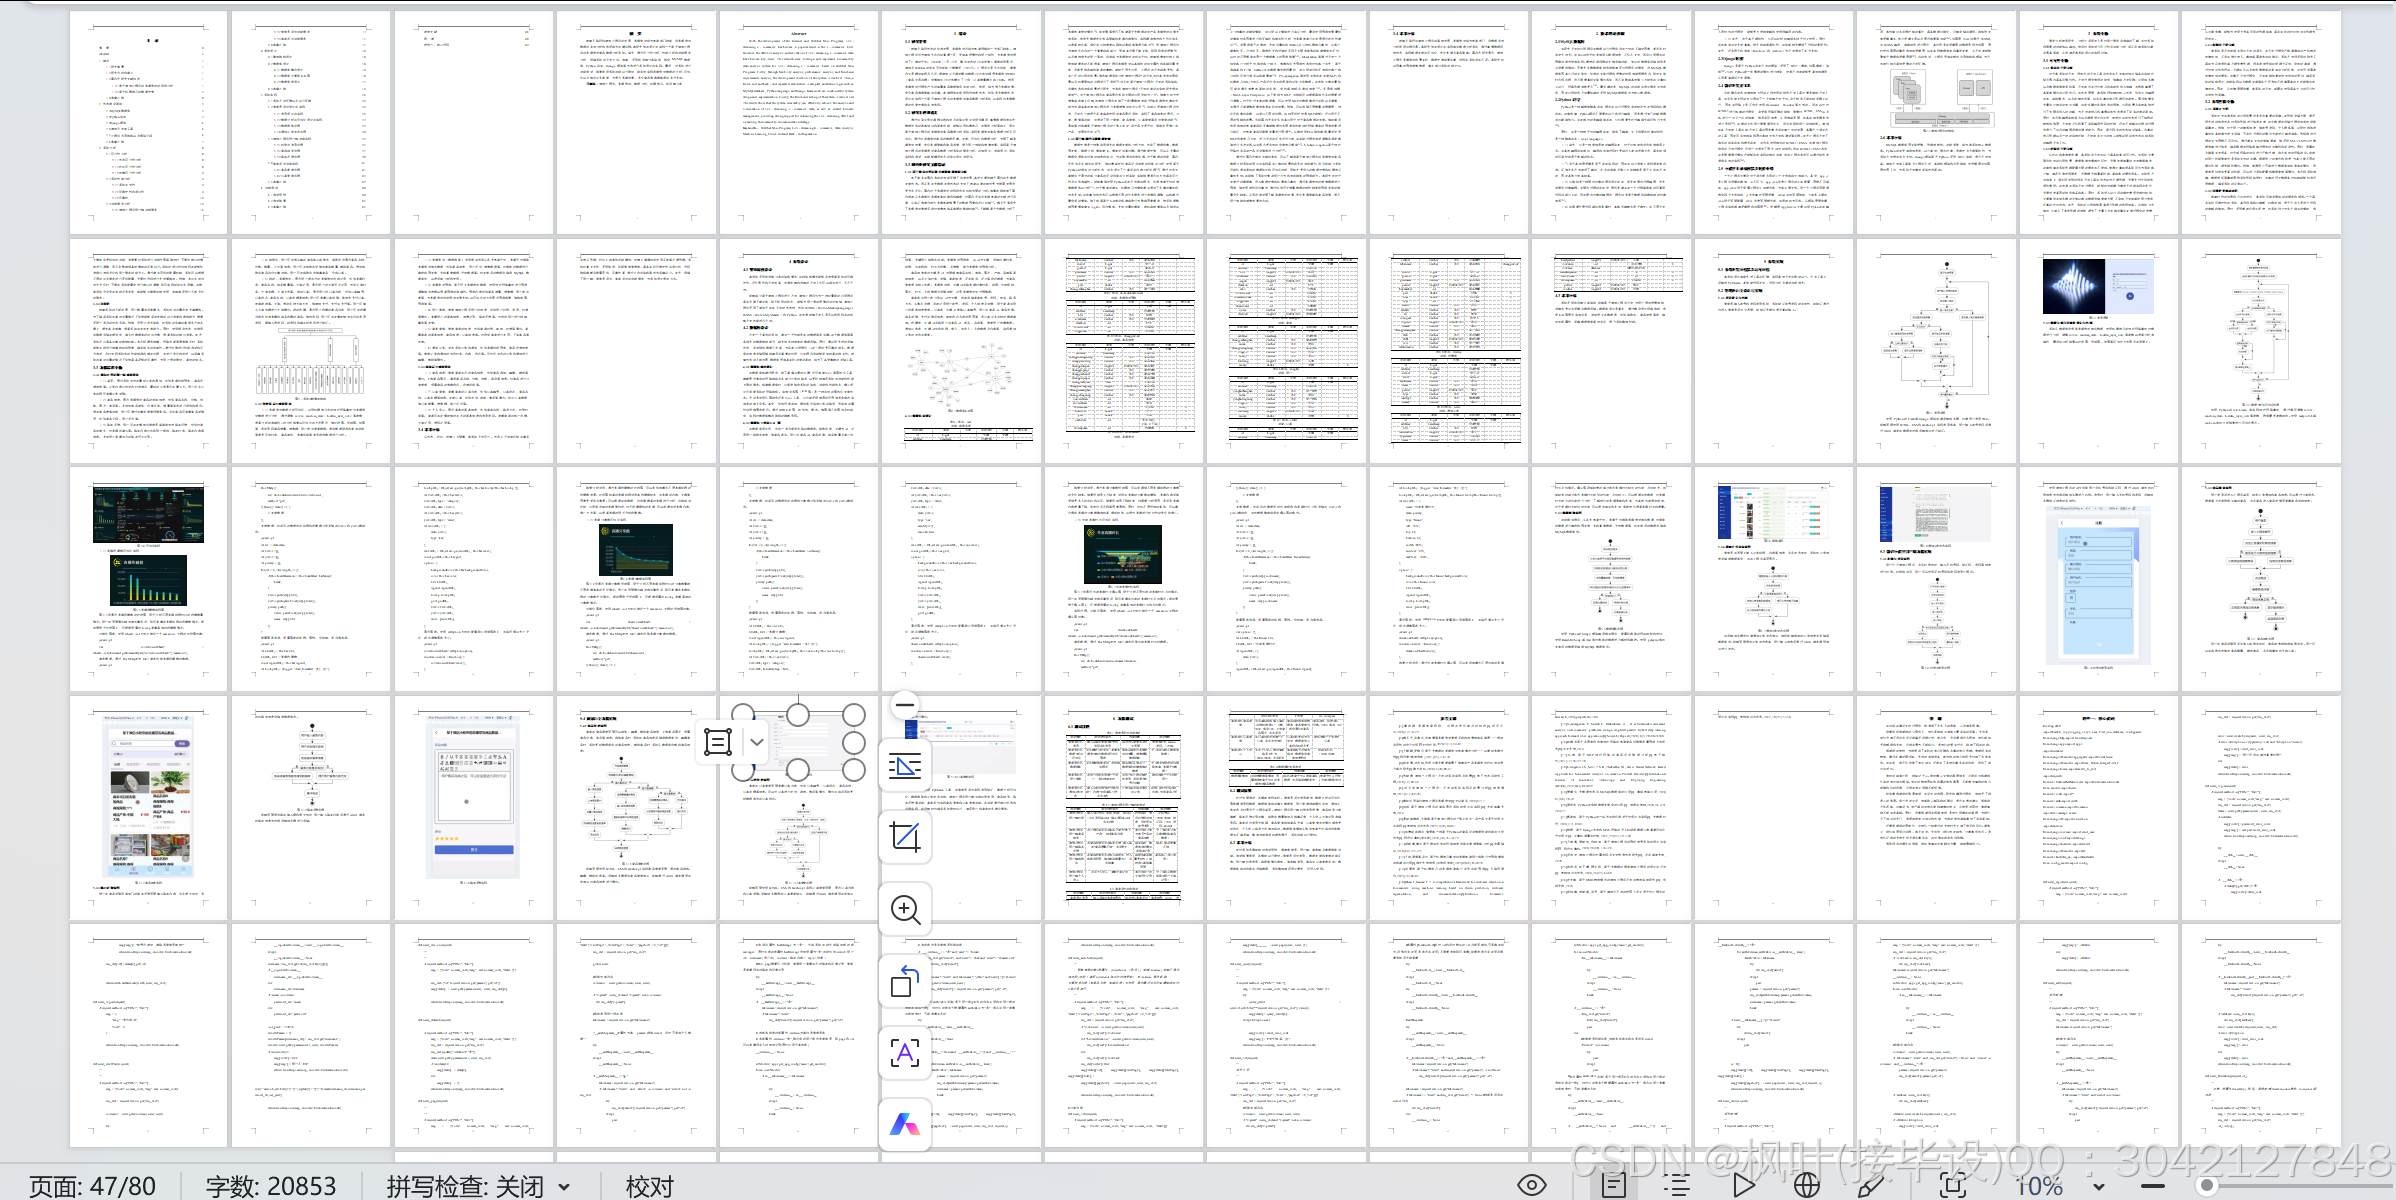This screenshot has height=1200, width=2396.
Task: Toggle eye protection mode eye icon
Action: pyautogui.click(x=1531, y=1186)
